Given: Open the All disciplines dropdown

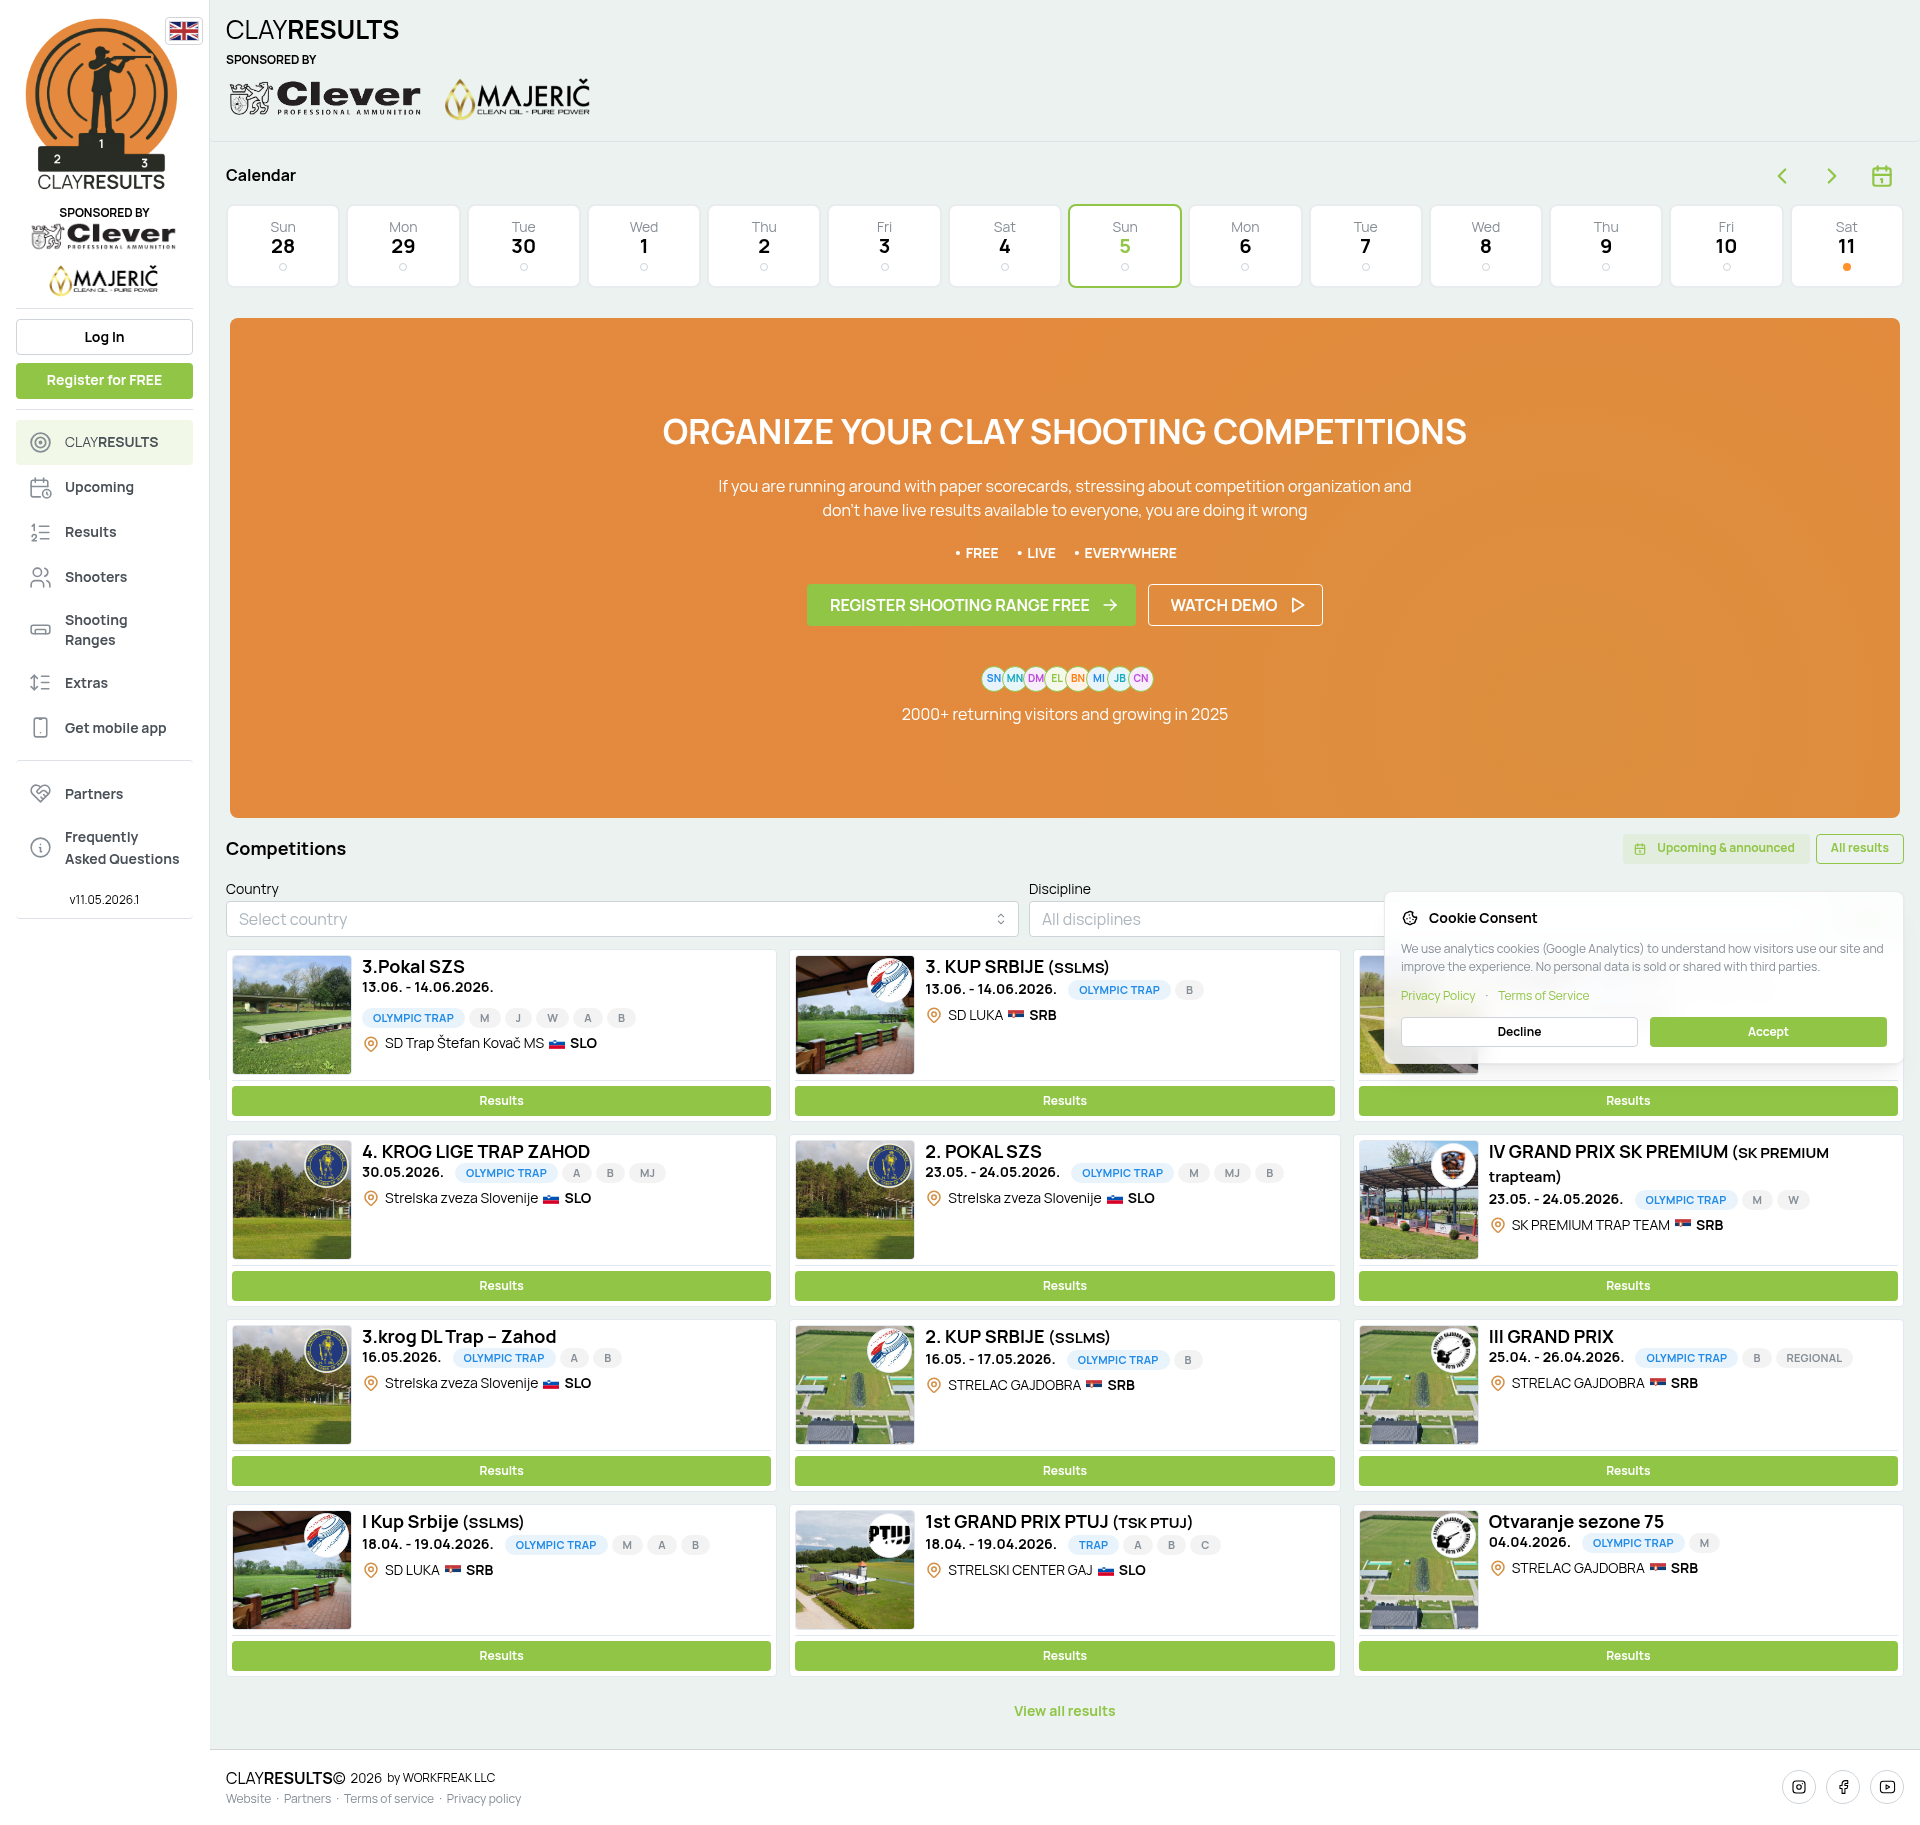Looking at the screenshot, I should click(x=1207, y=920).
